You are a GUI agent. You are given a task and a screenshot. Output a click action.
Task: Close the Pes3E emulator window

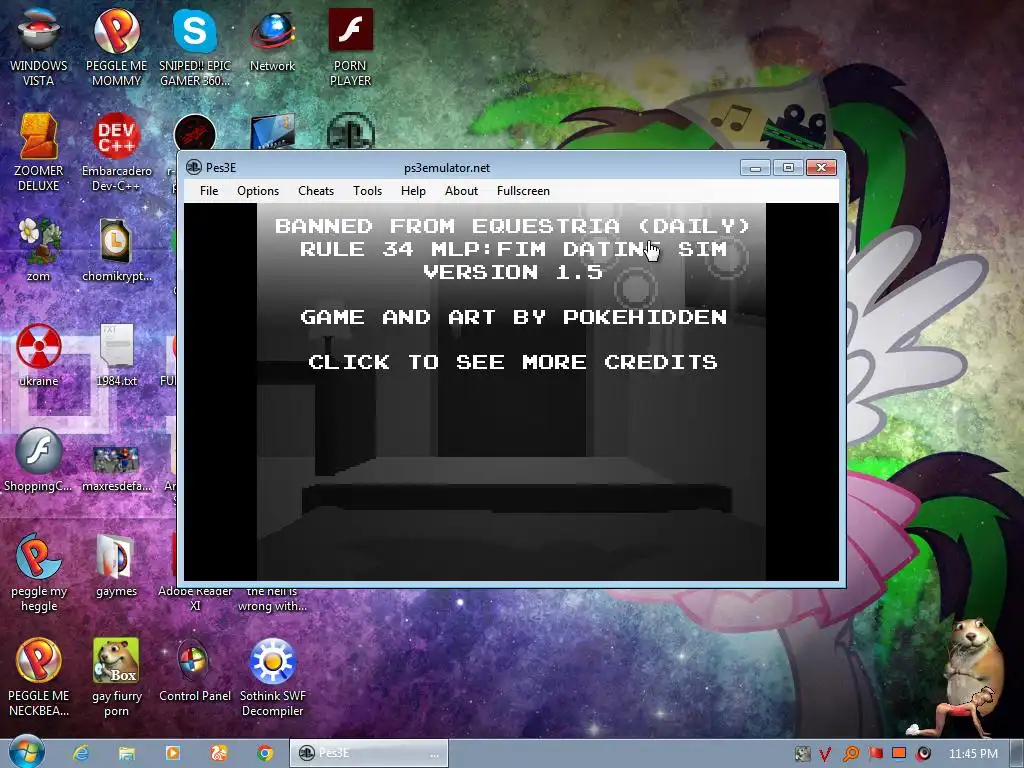point(822,168)
